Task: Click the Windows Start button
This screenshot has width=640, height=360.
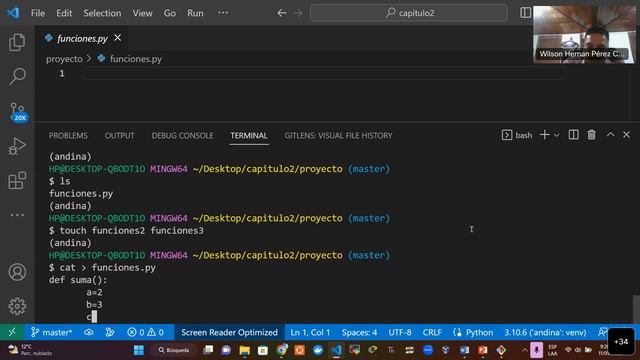Action: [x=139, y=350]
